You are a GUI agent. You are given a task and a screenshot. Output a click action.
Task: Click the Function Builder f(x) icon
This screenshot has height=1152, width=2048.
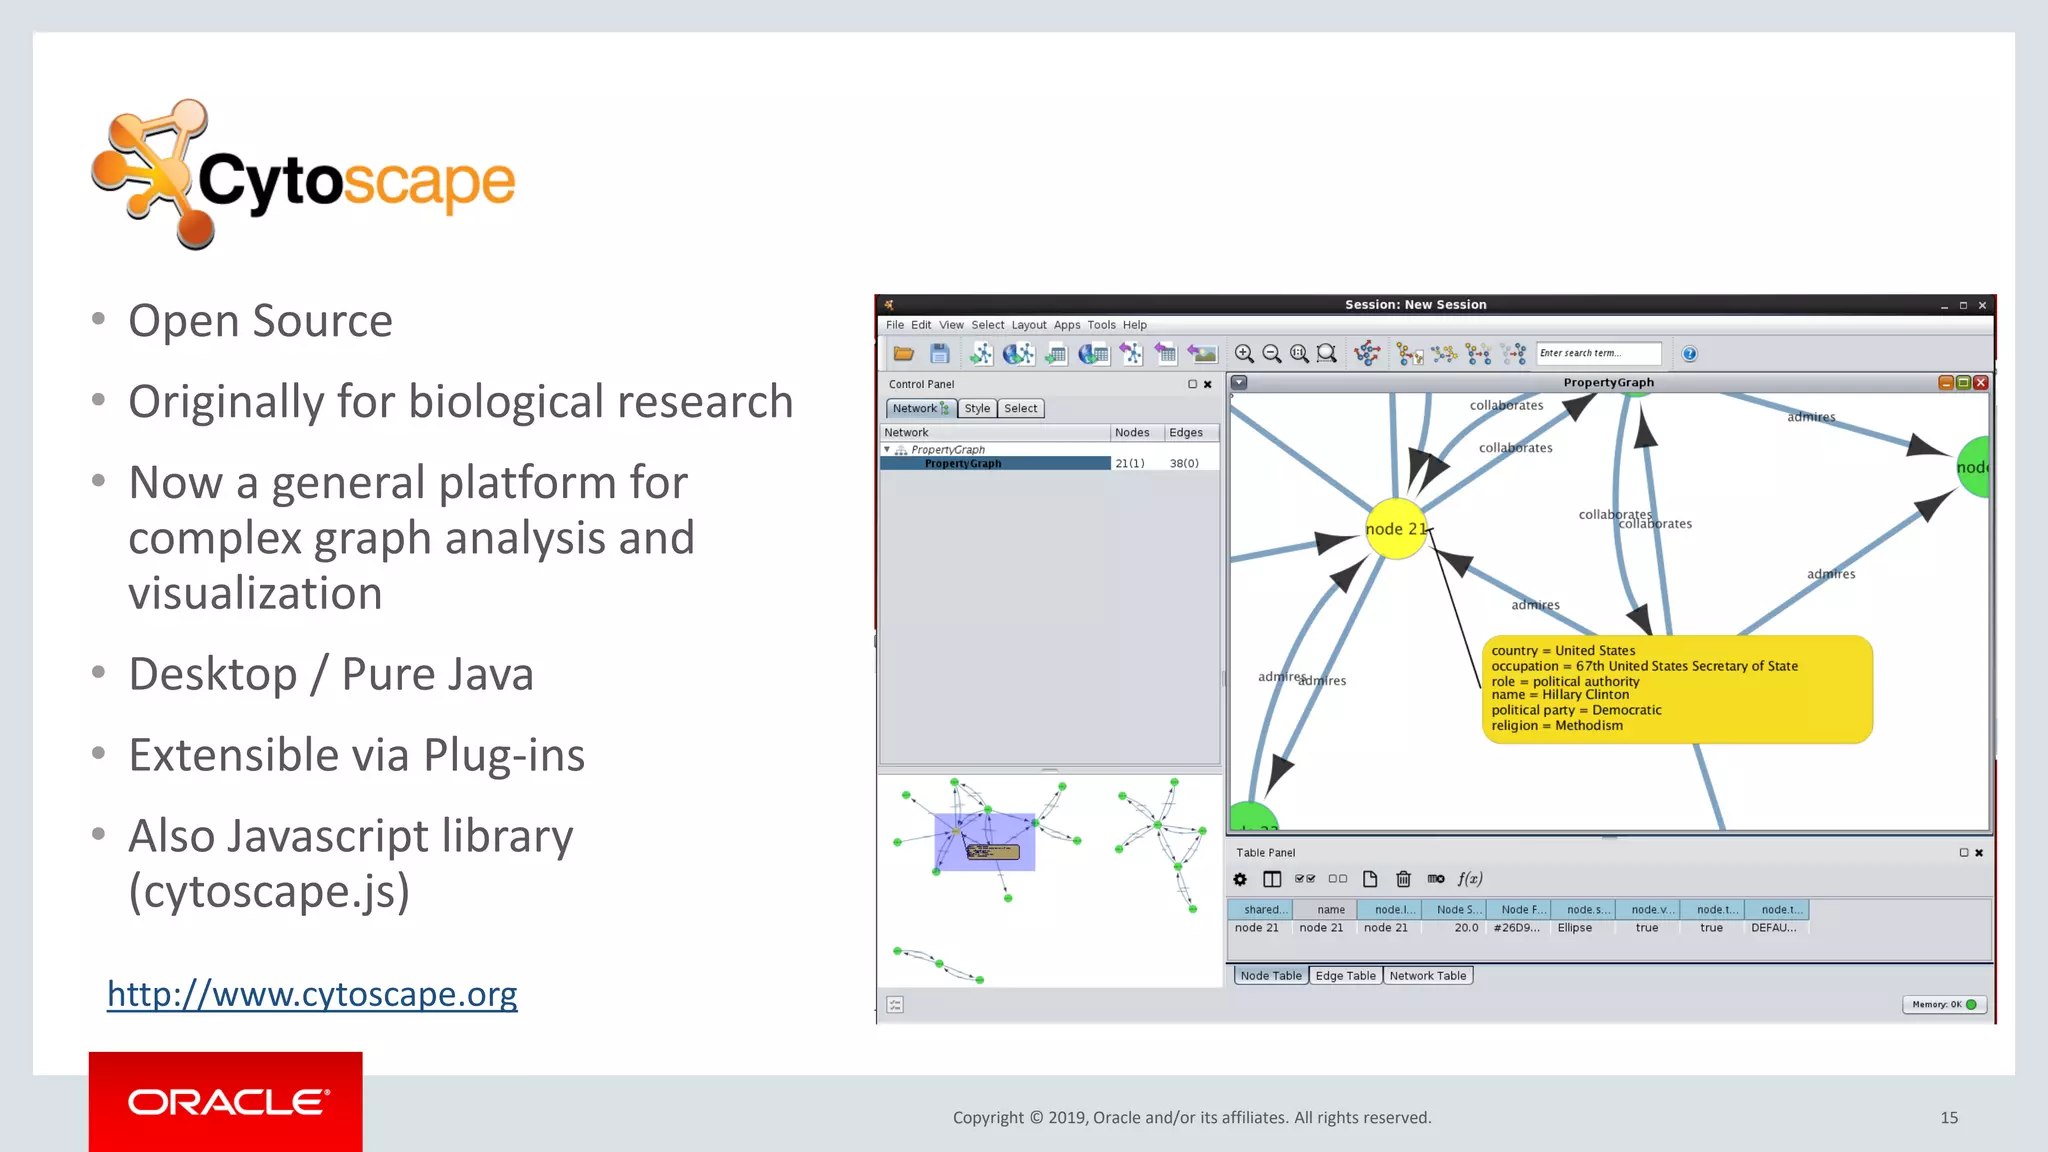click(1470, 879)
